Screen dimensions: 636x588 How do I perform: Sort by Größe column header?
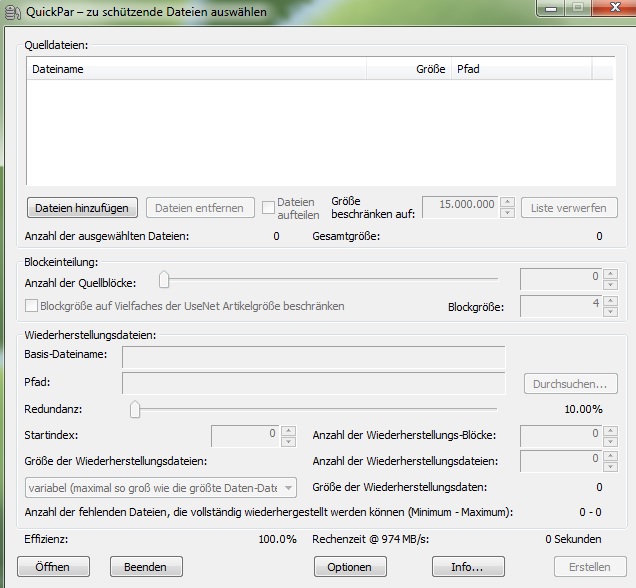409,69
